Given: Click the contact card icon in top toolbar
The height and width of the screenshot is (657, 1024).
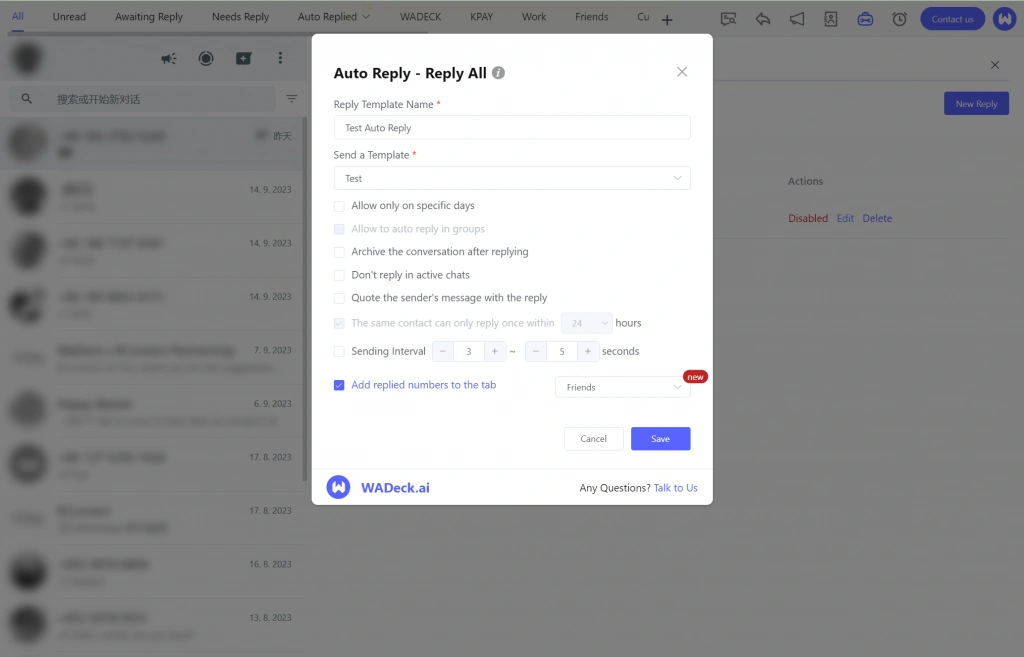Looking at the screenshot, I should 830,18.
